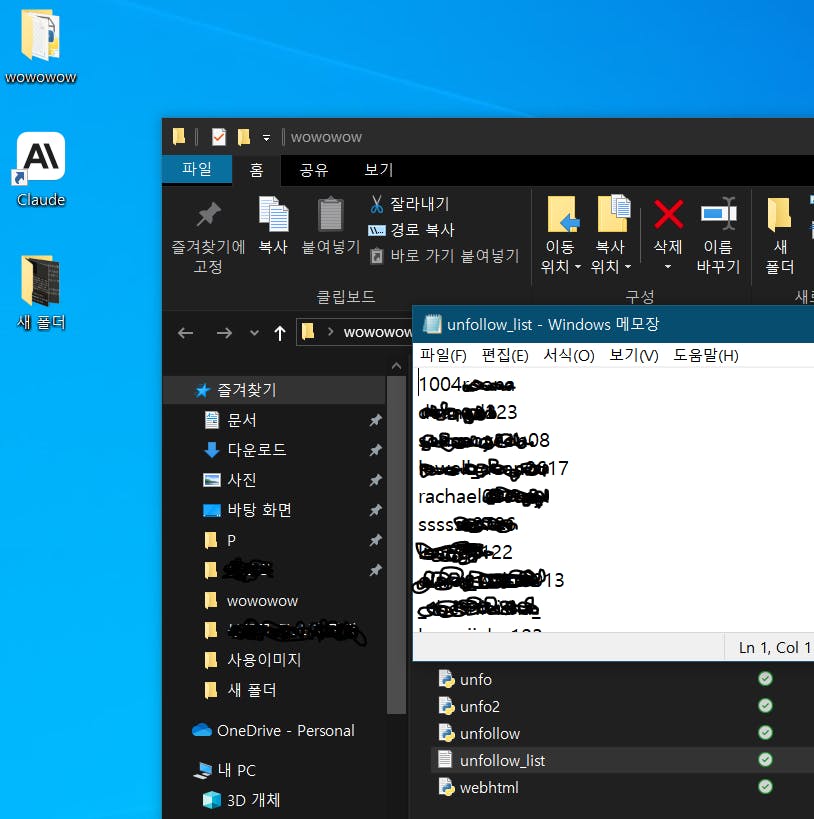Click the address bar breadcrumb chevron
The height and width of the screenshot is (819, 814).
pyautogui.click(x=330, y=332)
